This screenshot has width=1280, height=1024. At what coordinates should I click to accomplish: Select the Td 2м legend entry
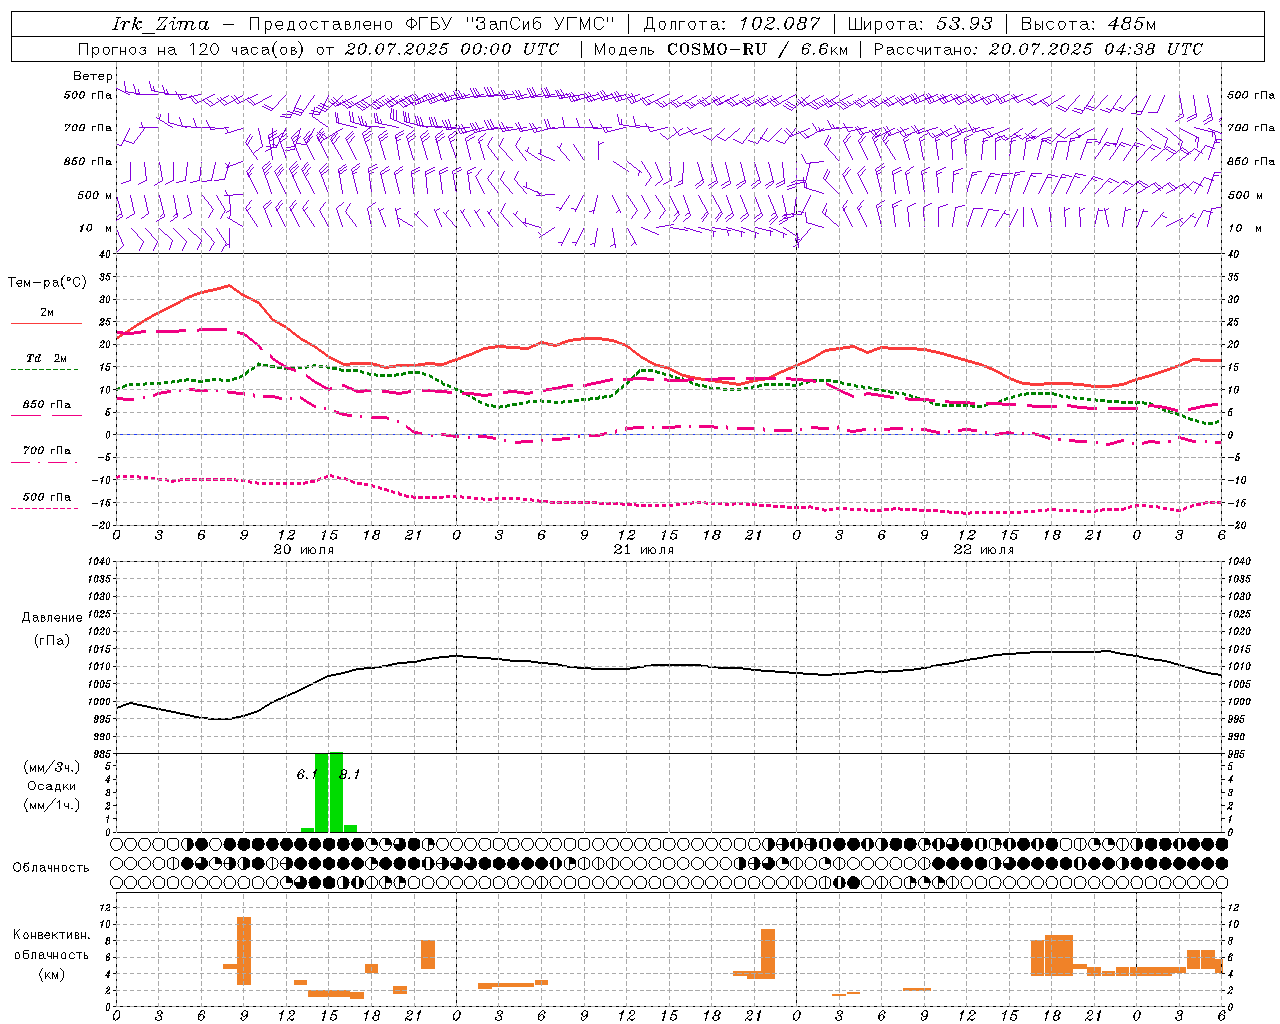(46, 358)
